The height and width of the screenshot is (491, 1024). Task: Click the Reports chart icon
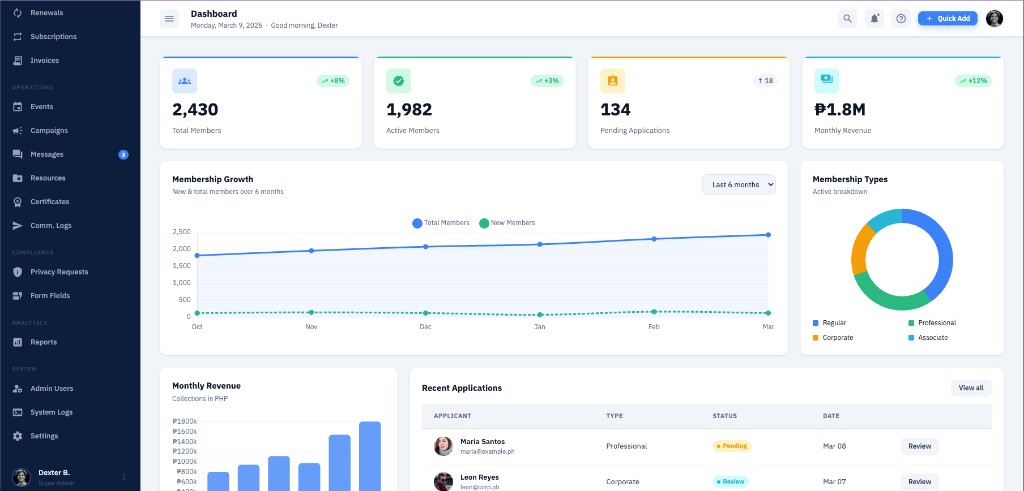(18, 342)
